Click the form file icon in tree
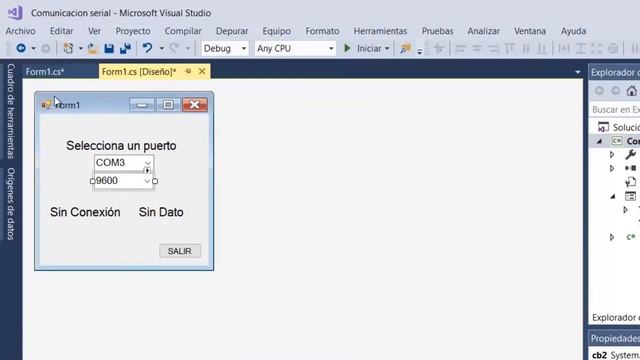Screen dimensions: 640x360 [630, 196]
